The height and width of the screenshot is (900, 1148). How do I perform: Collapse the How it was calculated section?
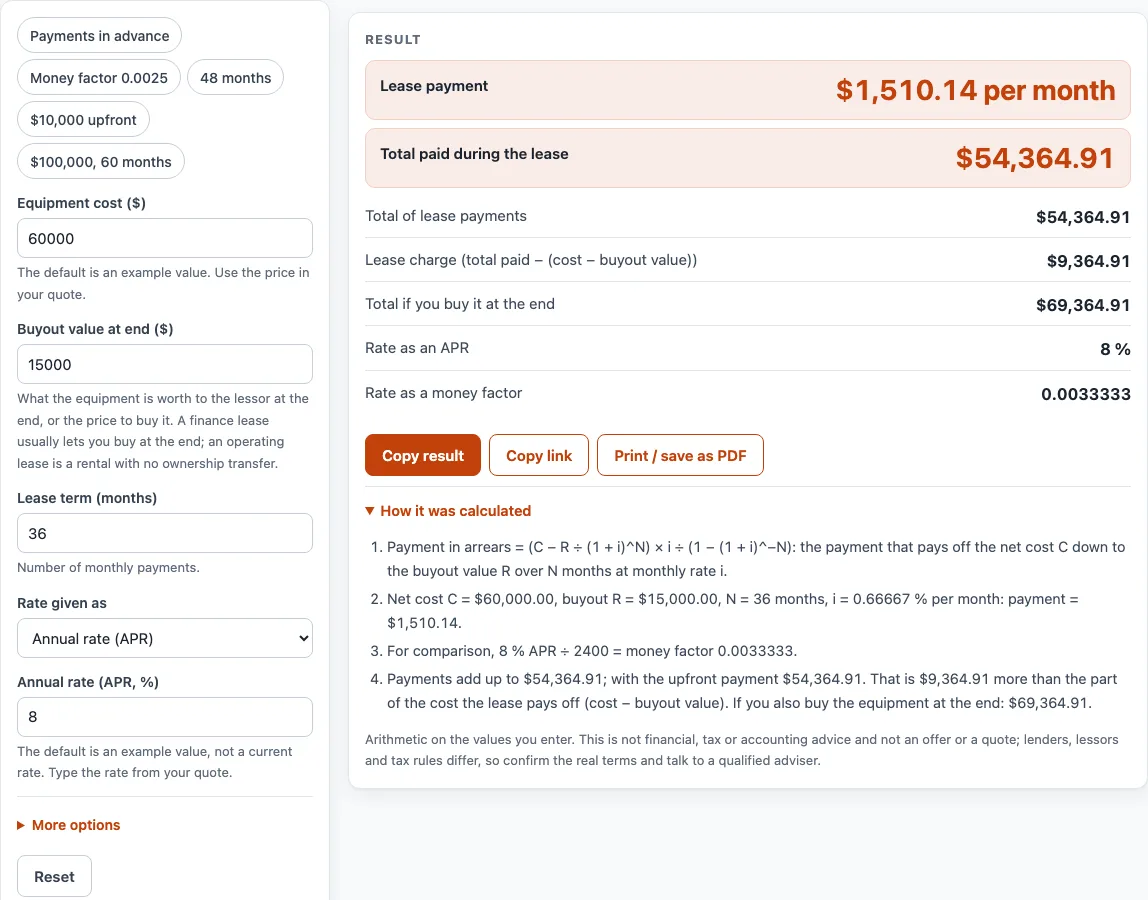pyautogui.click(x=448, y=511)
